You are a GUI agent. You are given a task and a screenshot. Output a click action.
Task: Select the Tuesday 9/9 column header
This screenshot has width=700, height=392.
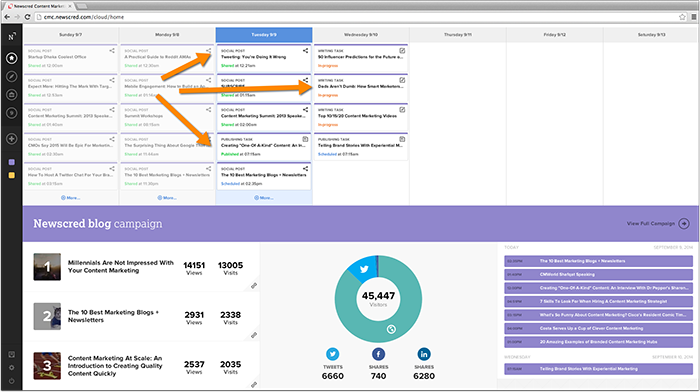click(x=264, y=34)
